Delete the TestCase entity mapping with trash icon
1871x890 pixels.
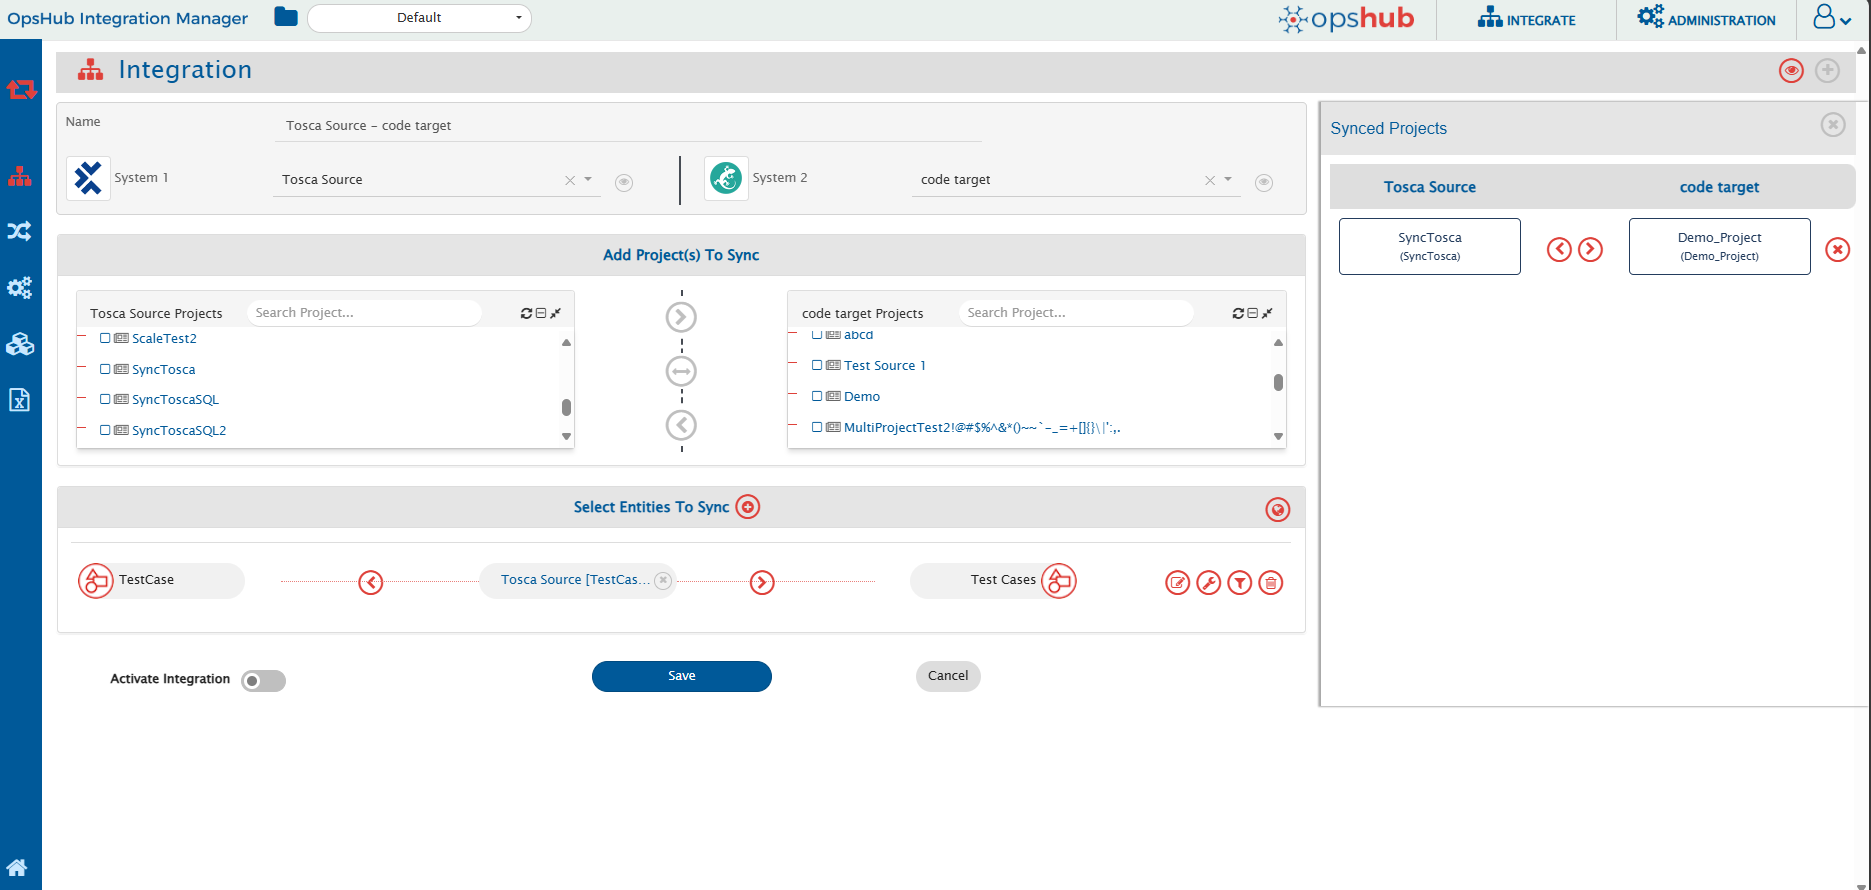pyautogui.click(x=1270, y=583)
